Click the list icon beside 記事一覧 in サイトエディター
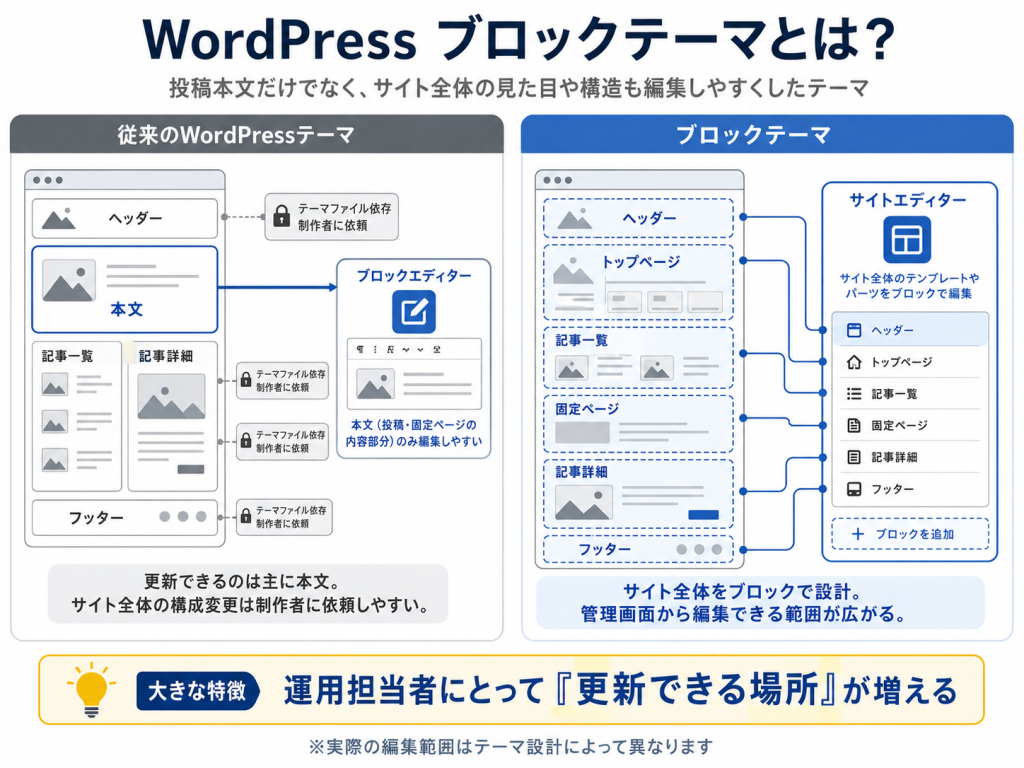This screenshot has height=768, width=1024. 854,394
